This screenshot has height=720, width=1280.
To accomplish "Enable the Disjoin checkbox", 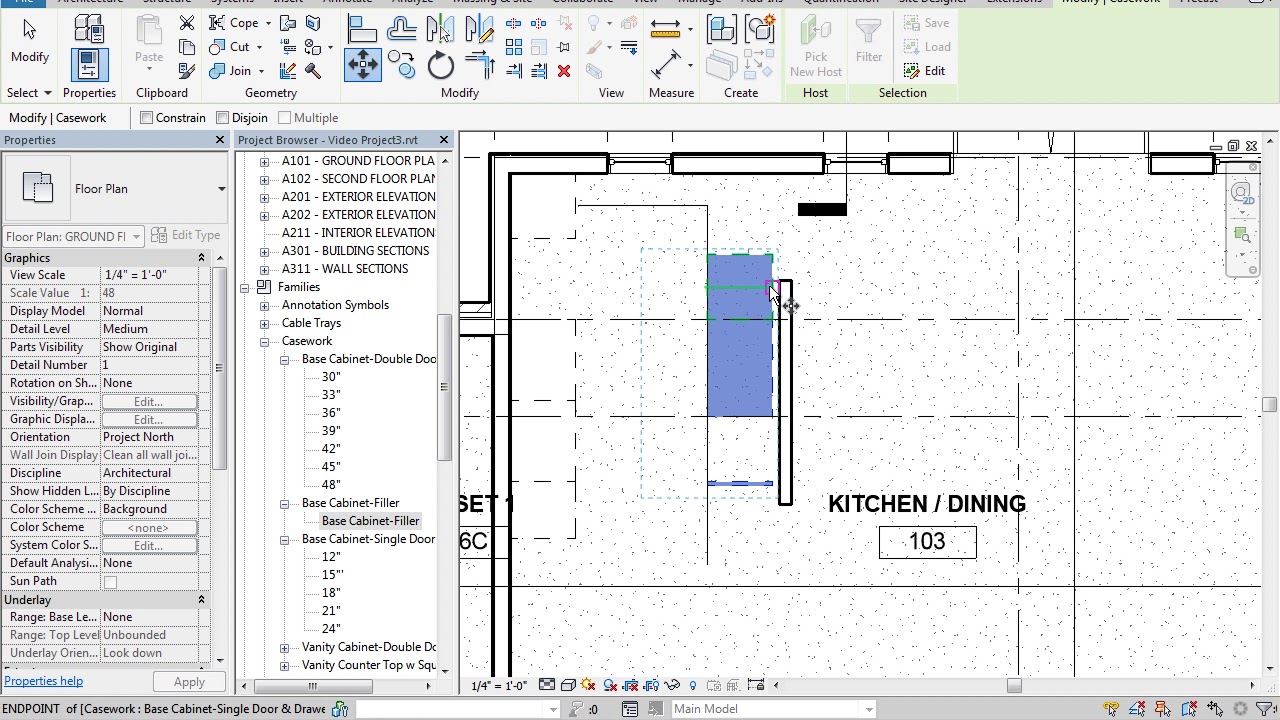I will pos(222,118).
